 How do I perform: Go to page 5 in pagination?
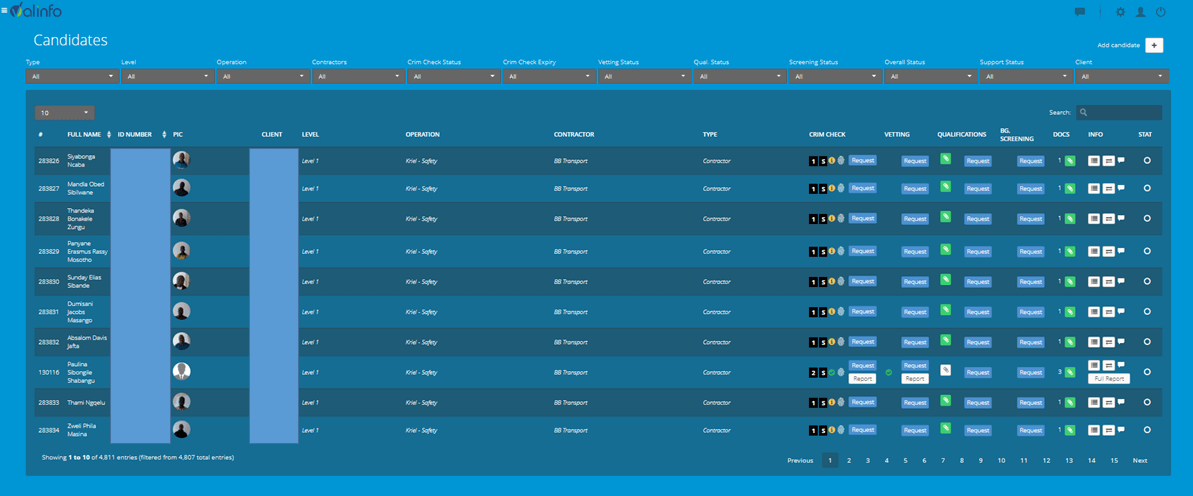905,461
